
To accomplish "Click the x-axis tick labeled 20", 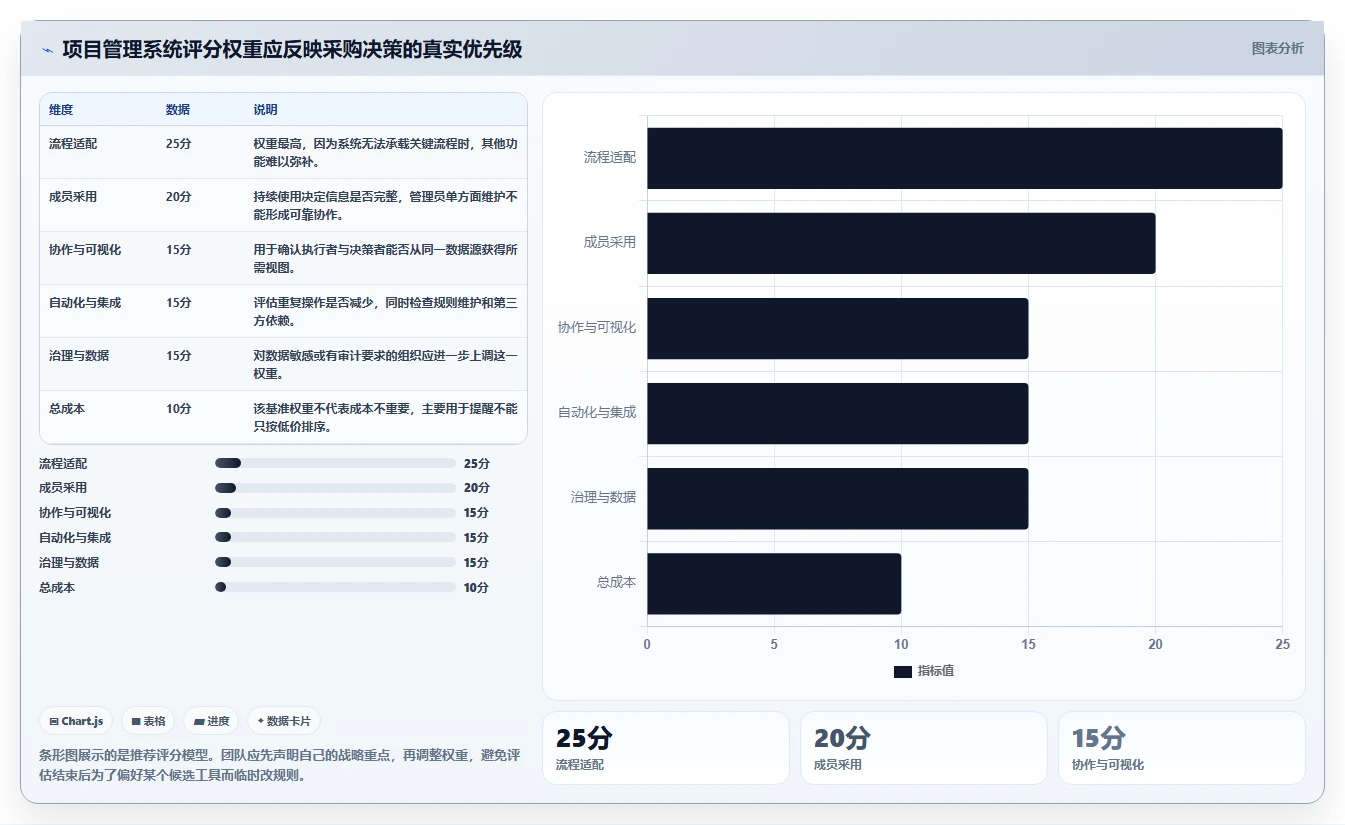I will 1155,645.
